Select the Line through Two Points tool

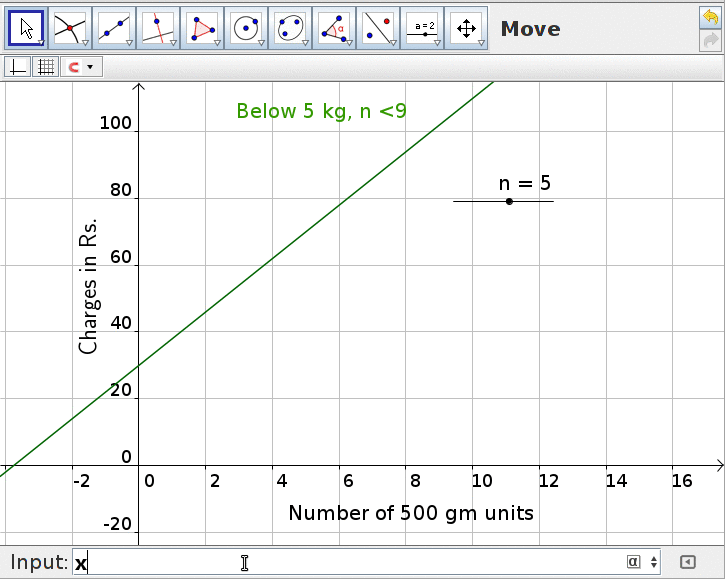114,28
